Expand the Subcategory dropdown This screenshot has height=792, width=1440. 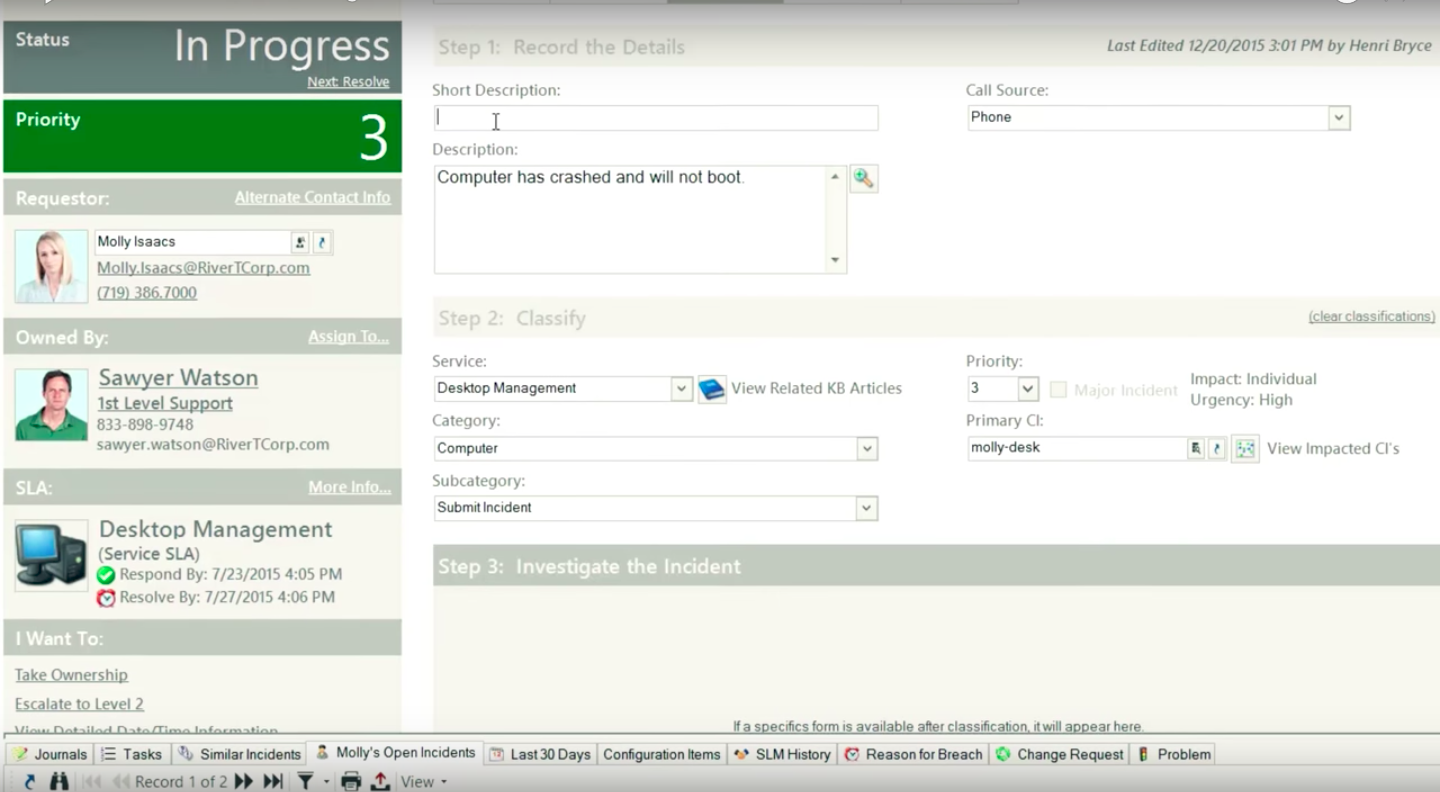(x=868, y=508)
